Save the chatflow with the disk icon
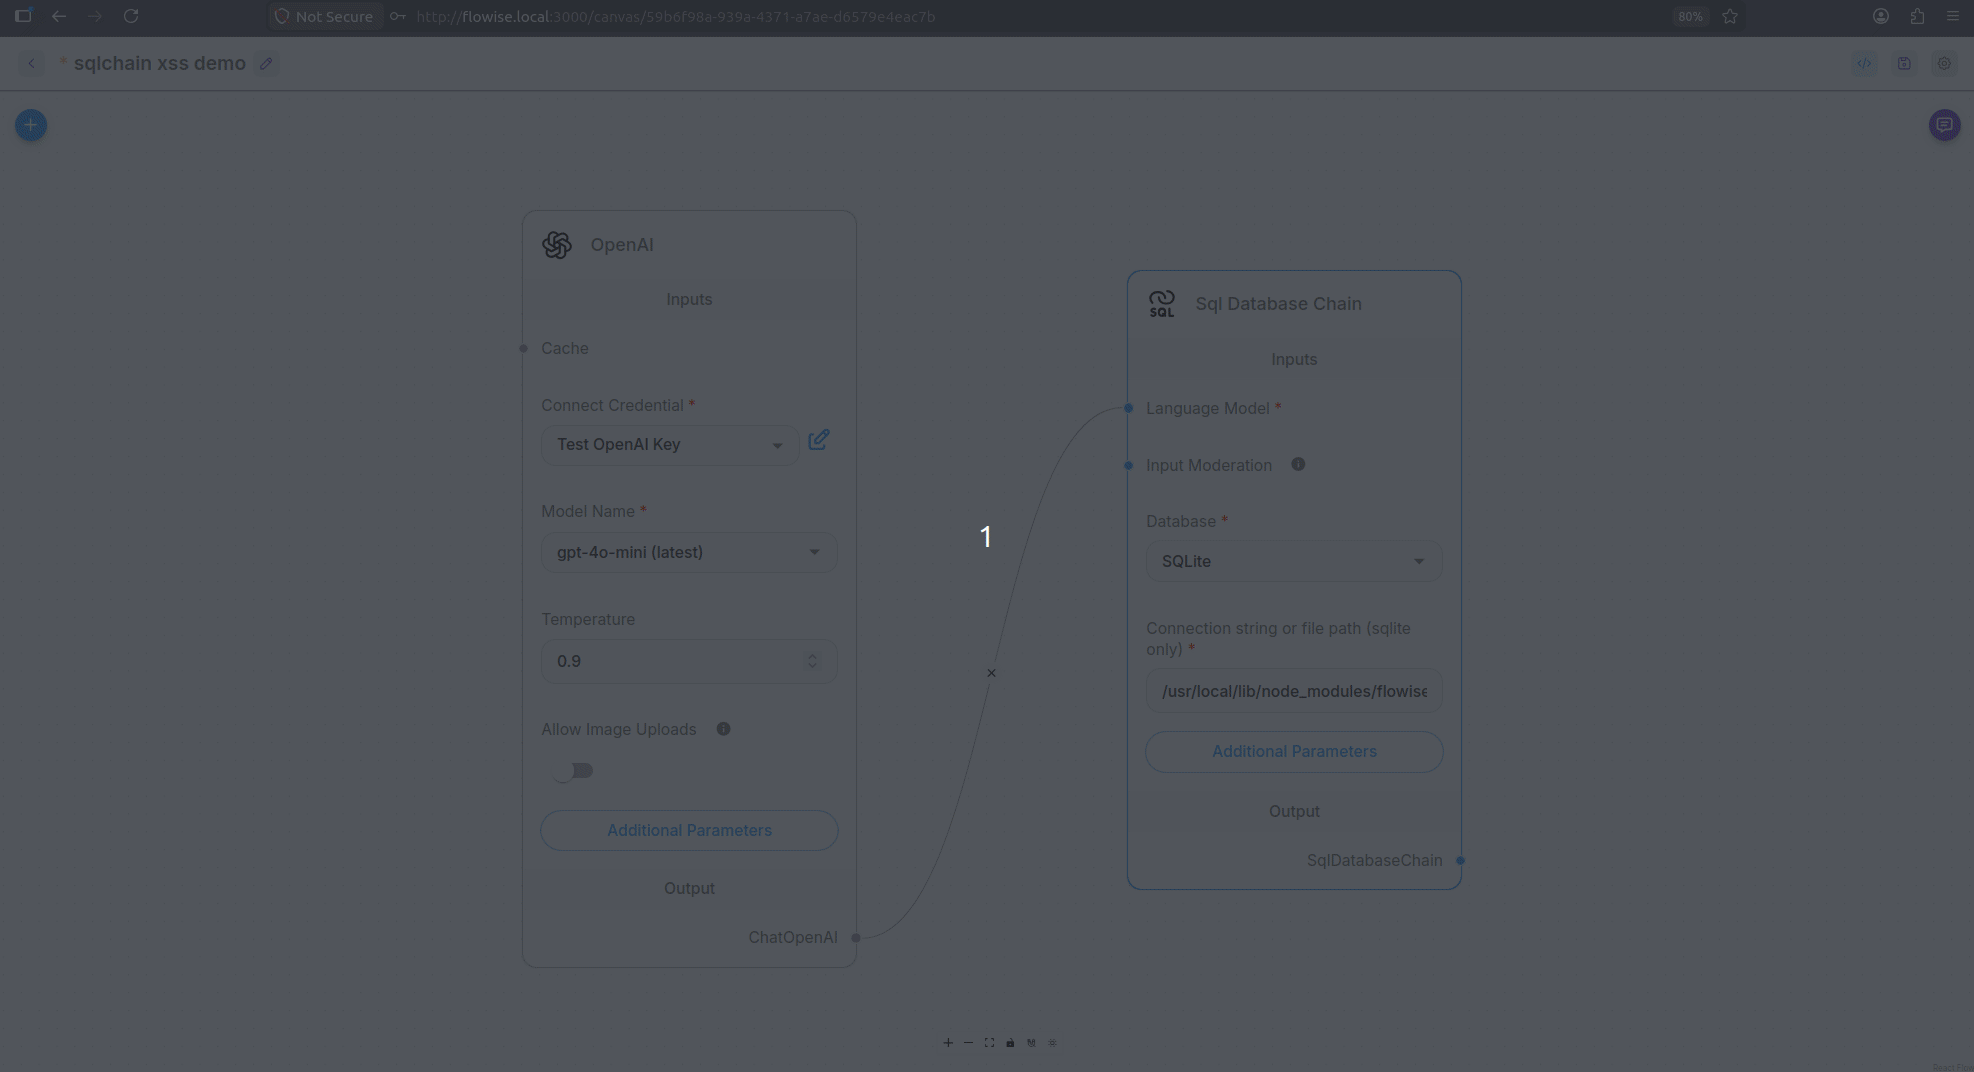 [1904, 63]
